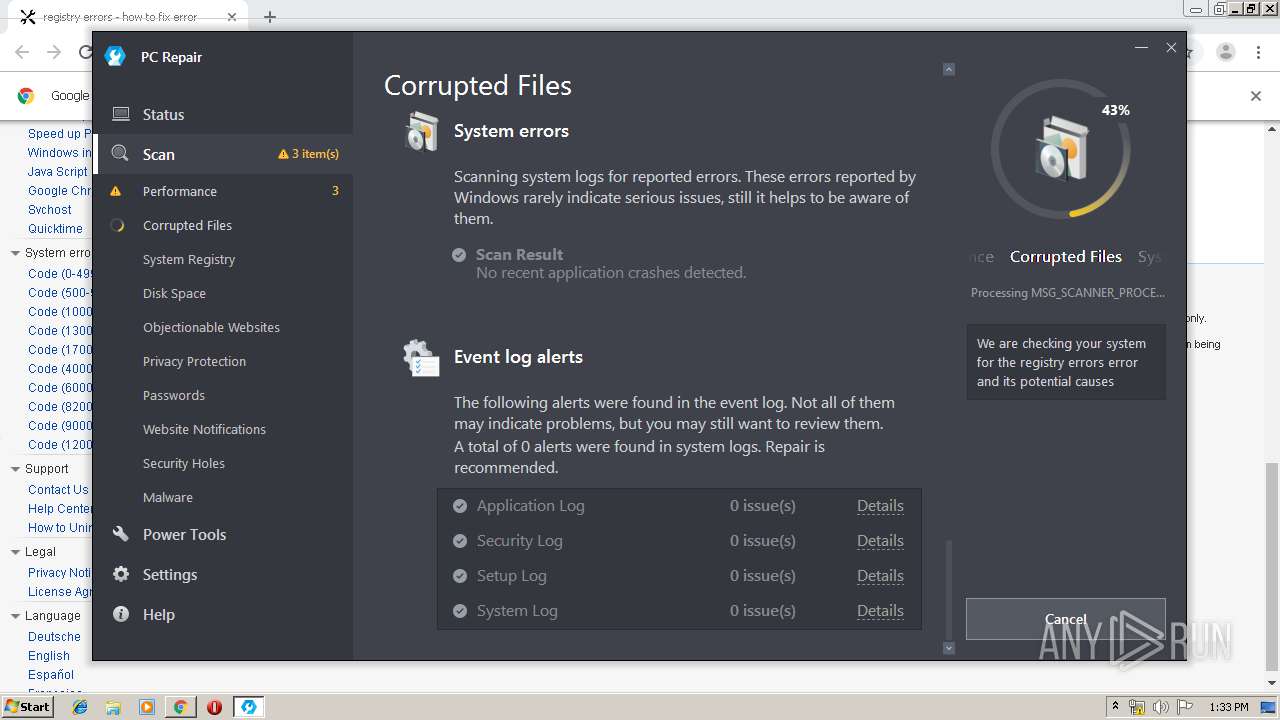The image size is (1280, 720).
Task: Click the scroll up arrow in content
Action: [949, 69]
